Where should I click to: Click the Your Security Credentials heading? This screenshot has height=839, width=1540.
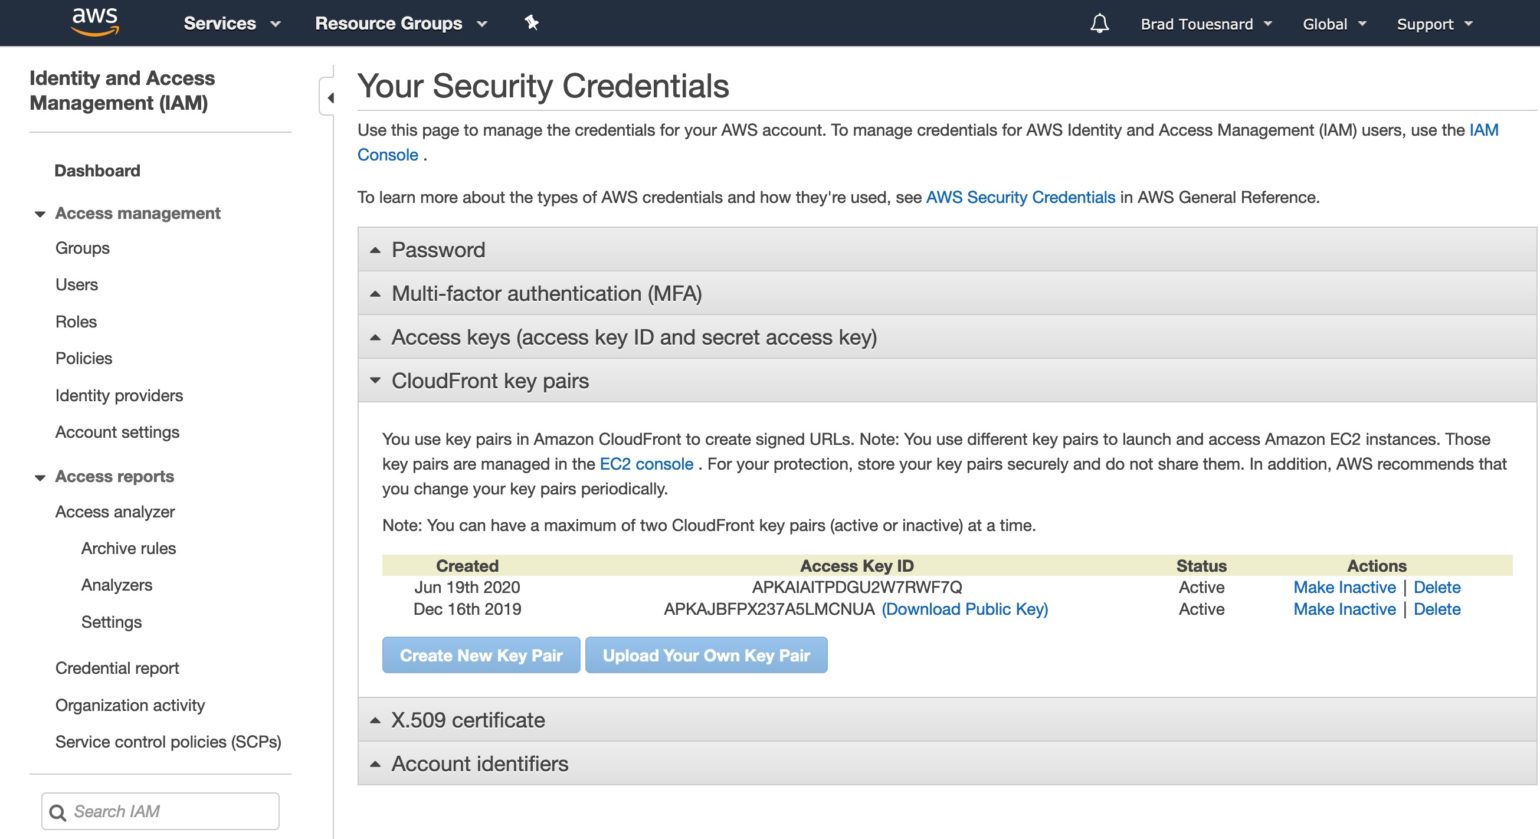pos(543,86)
